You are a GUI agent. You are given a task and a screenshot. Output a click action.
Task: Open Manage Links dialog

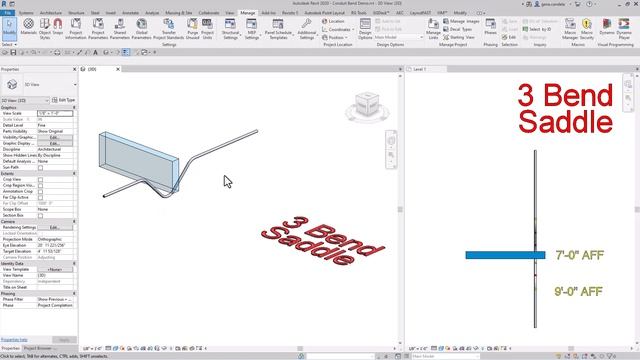coord(433,28)
